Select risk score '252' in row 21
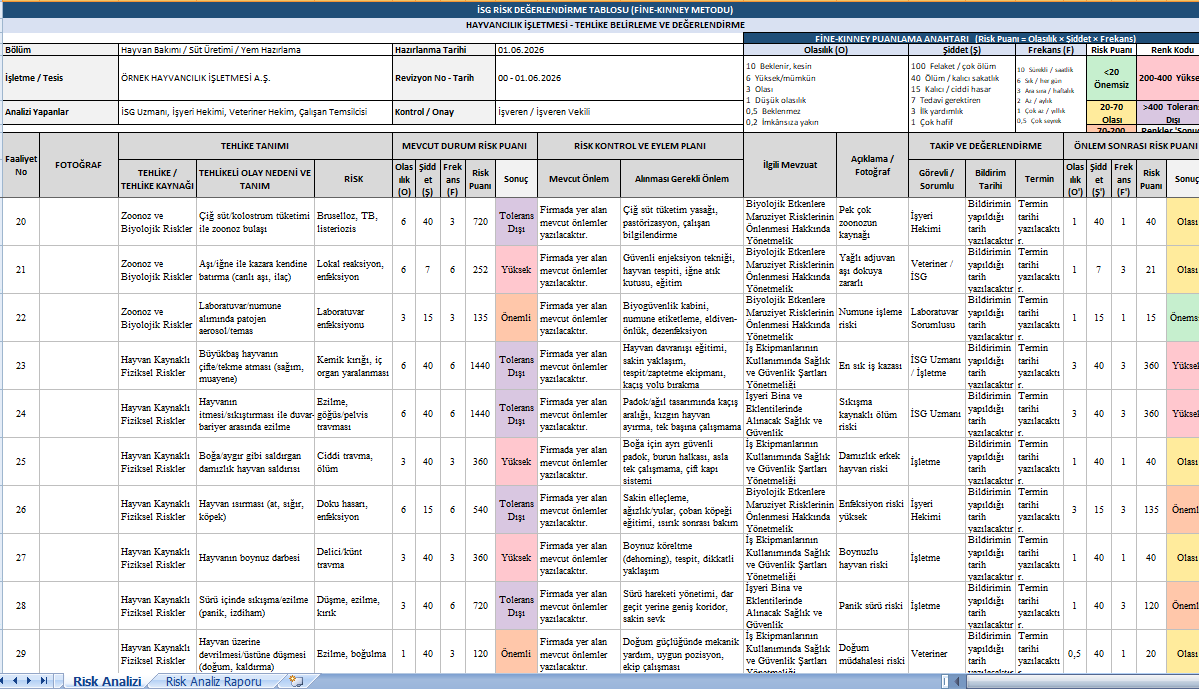 480,270
